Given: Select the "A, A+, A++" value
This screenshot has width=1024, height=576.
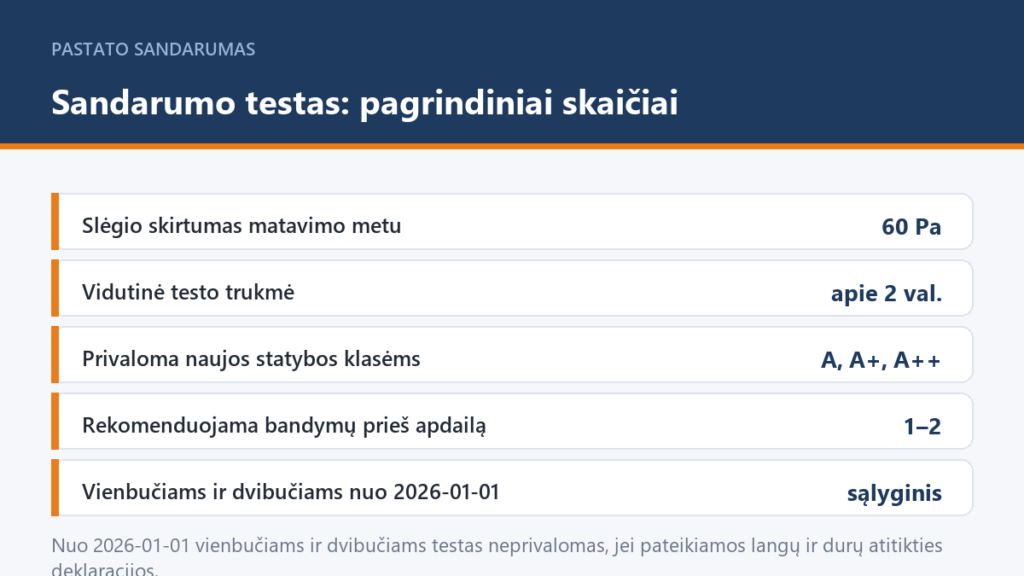Looking at the screenshot, I should coord(880,360).
